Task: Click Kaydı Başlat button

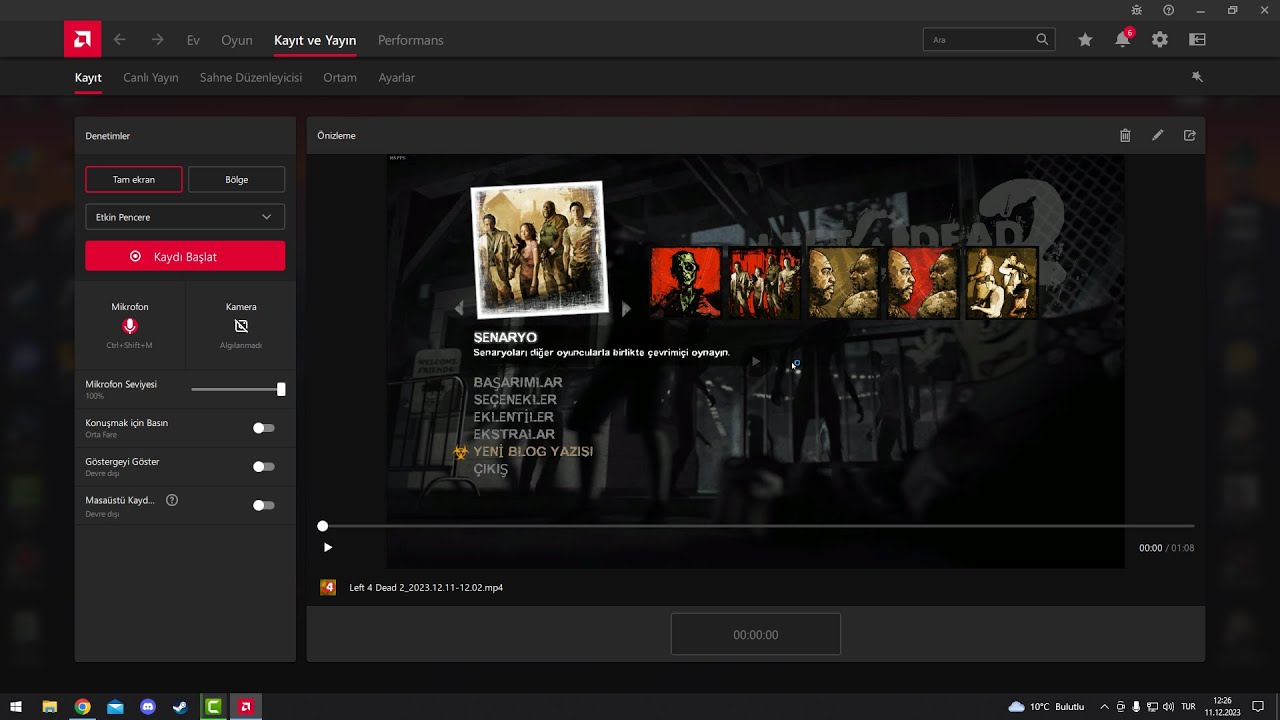Action: (x=185, y=256)
